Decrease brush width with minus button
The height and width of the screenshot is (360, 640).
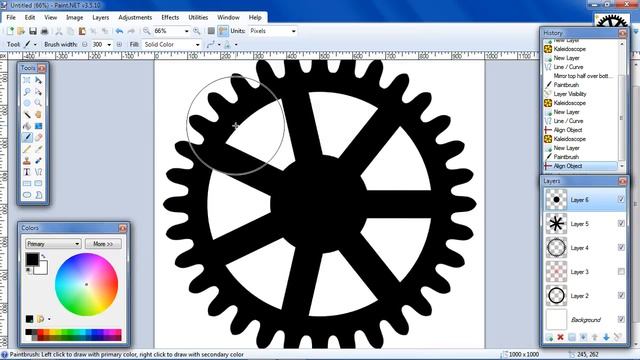pyautogui.click(x=84, y=44)
